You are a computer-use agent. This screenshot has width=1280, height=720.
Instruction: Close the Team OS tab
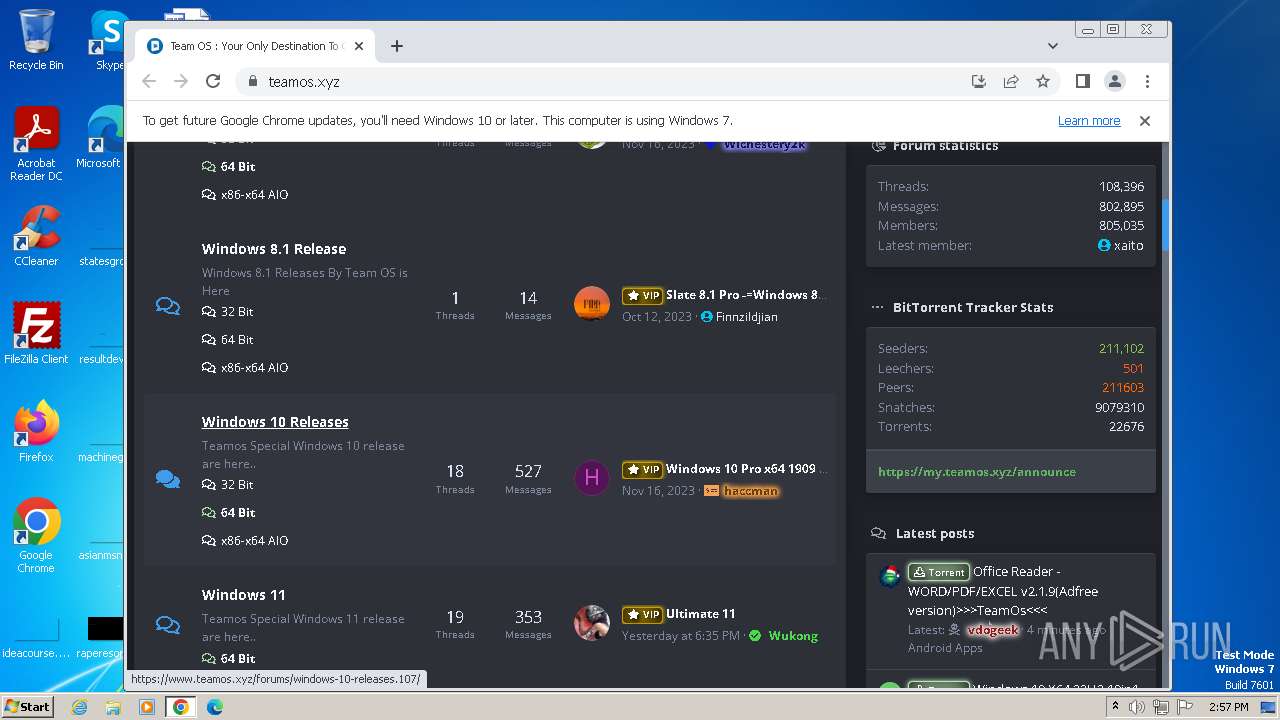click(359, 46)
